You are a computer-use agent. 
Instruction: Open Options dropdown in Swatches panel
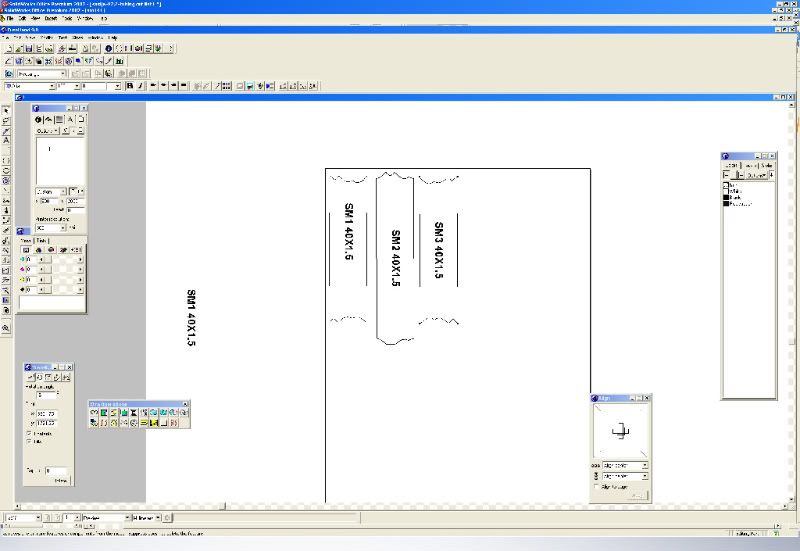(x=757, y=175)
